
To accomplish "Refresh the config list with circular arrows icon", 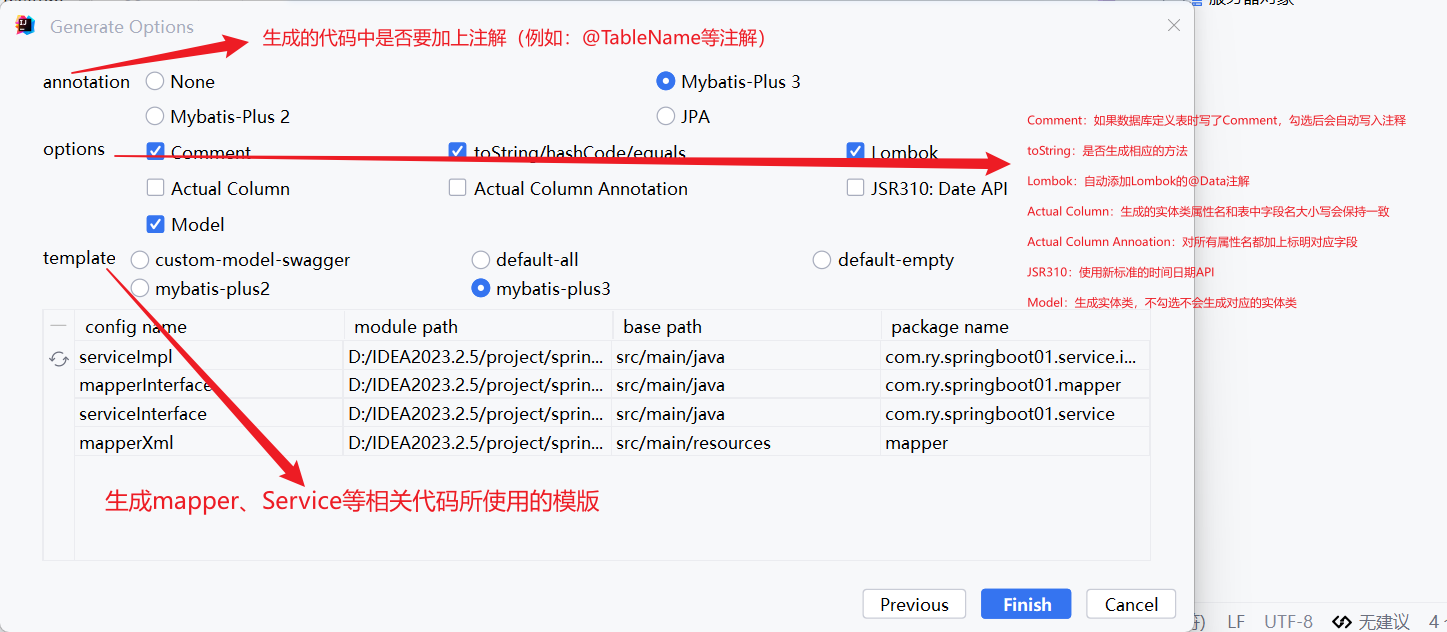I will (x=58, y=357).
